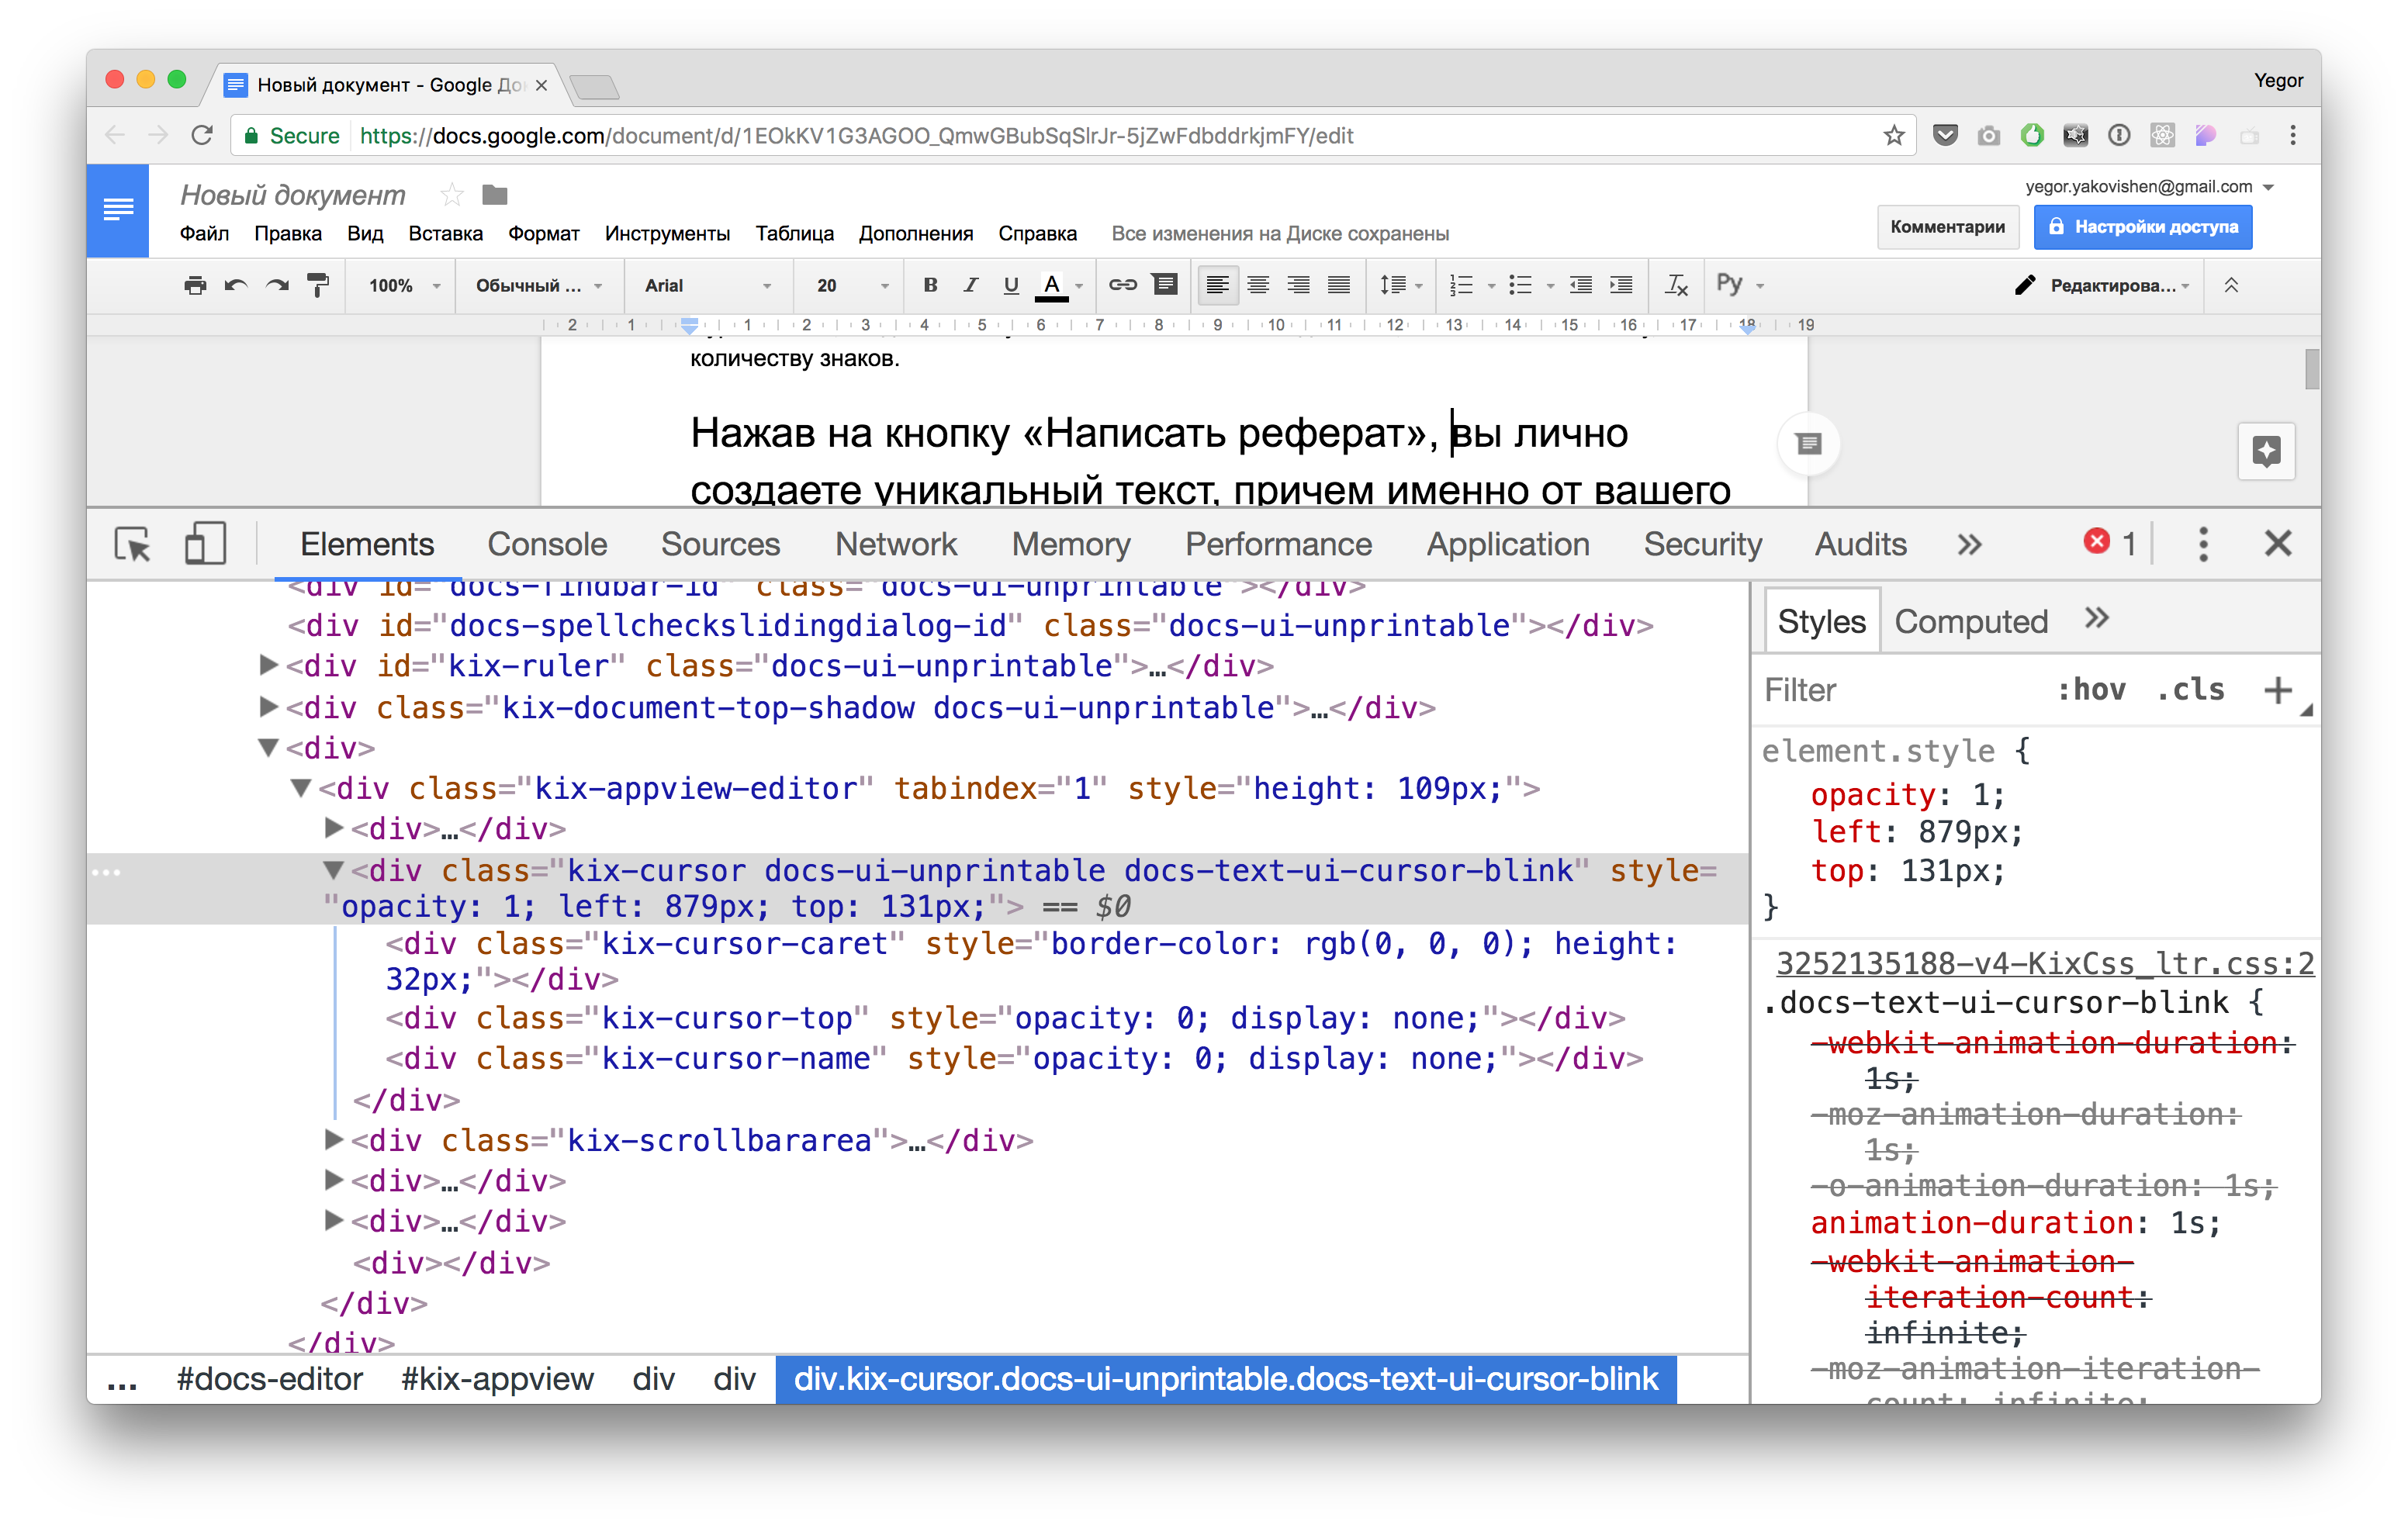
Task: Show more DevTools tabs chevron
Action: (x=1969, y=545)
